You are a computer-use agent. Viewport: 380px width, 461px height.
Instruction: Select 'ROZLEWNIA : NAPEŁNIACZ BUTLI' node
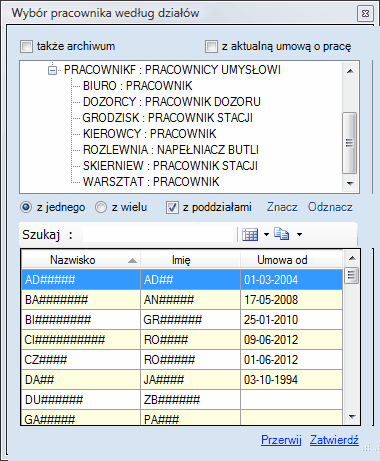point(171,150)
